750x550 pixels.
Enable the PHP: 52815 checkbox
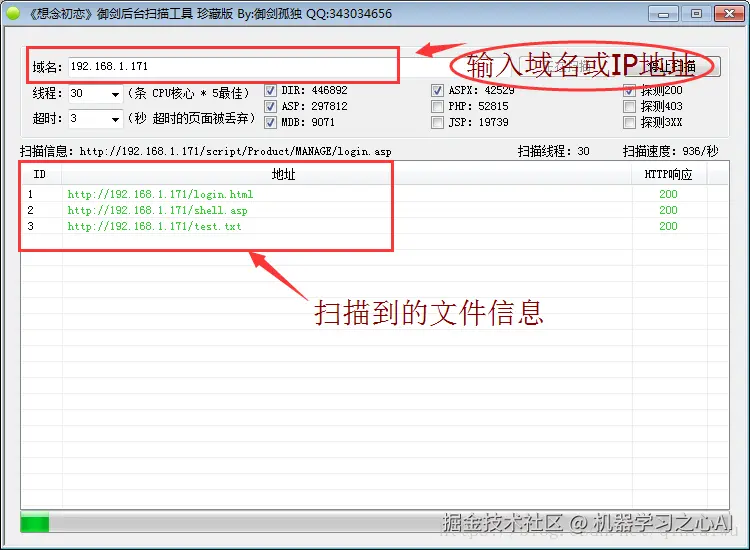coord(437,106)
